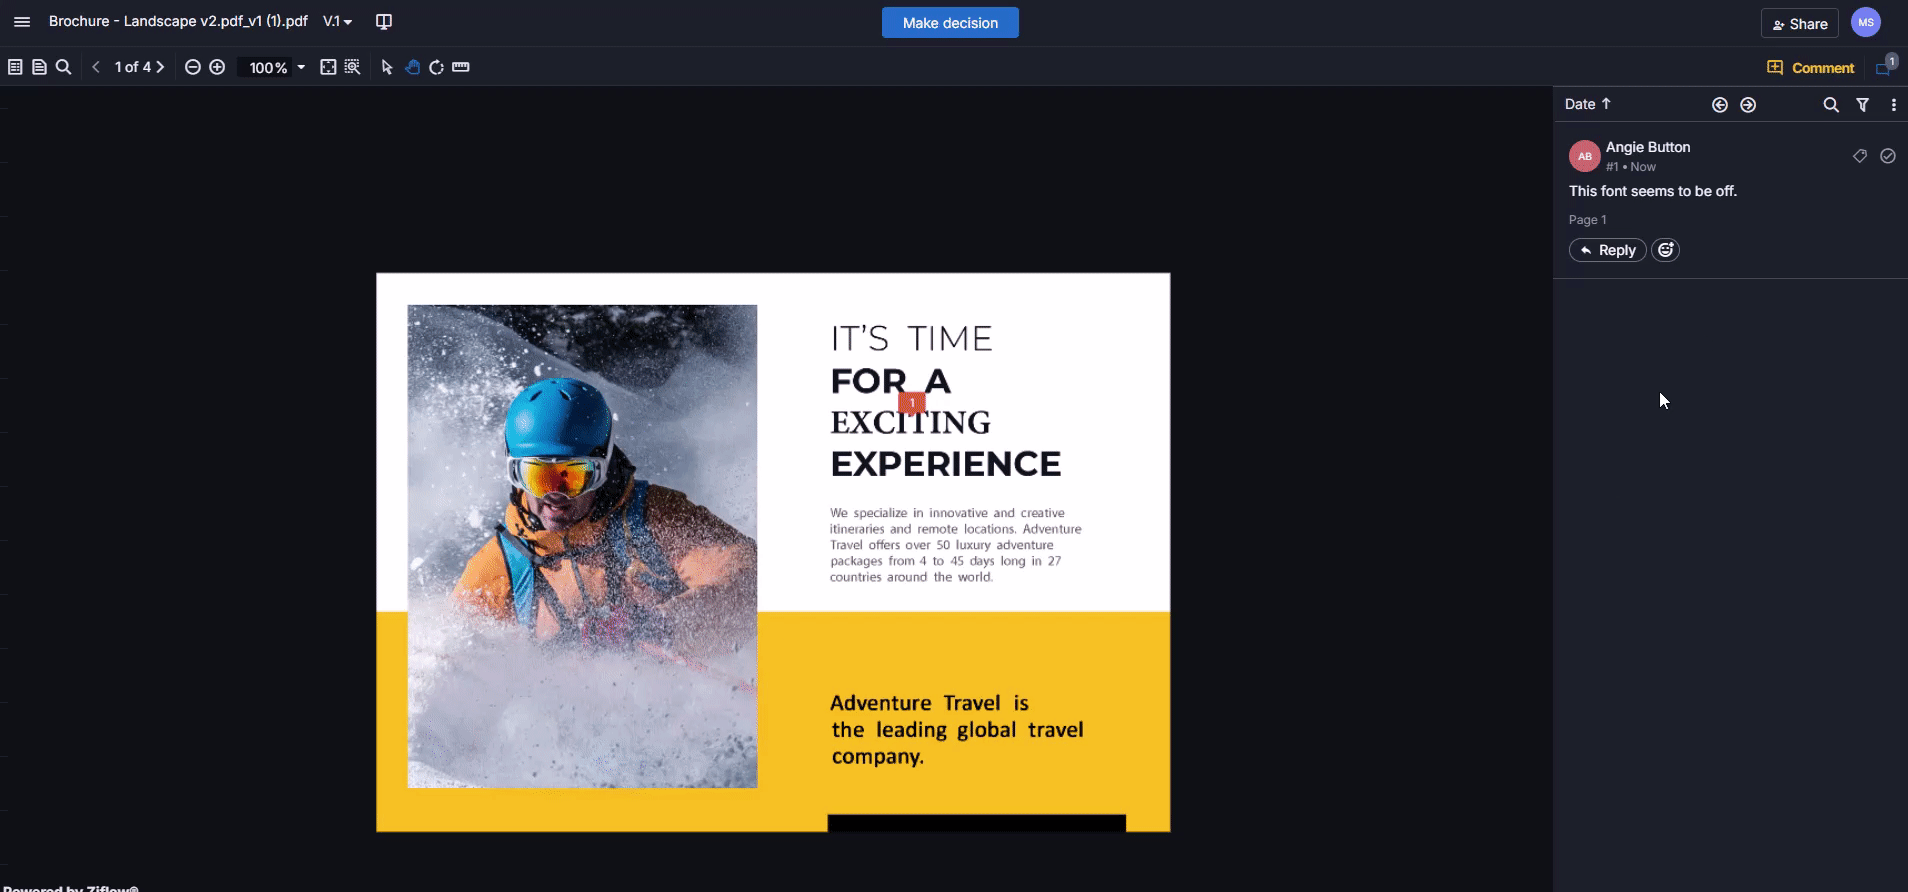The width and height of the screenshot is (1908, 892).
Task: Toggle the label tag on comment #1
Action: (x=1860, y=156)
